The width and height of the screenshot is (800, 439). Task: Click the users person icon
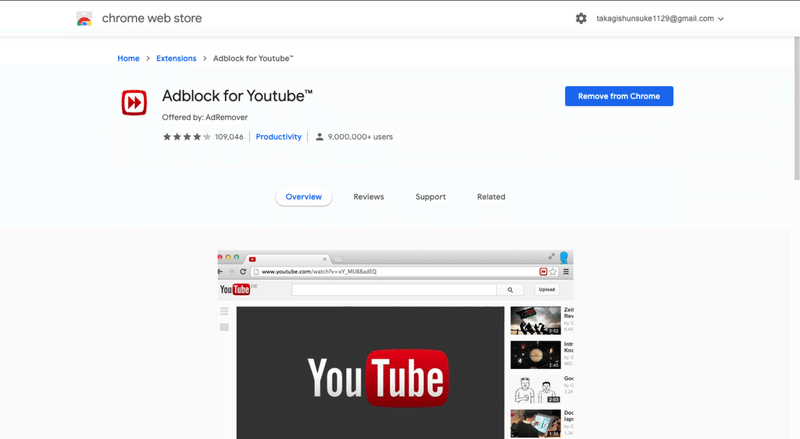coord(319,137)
